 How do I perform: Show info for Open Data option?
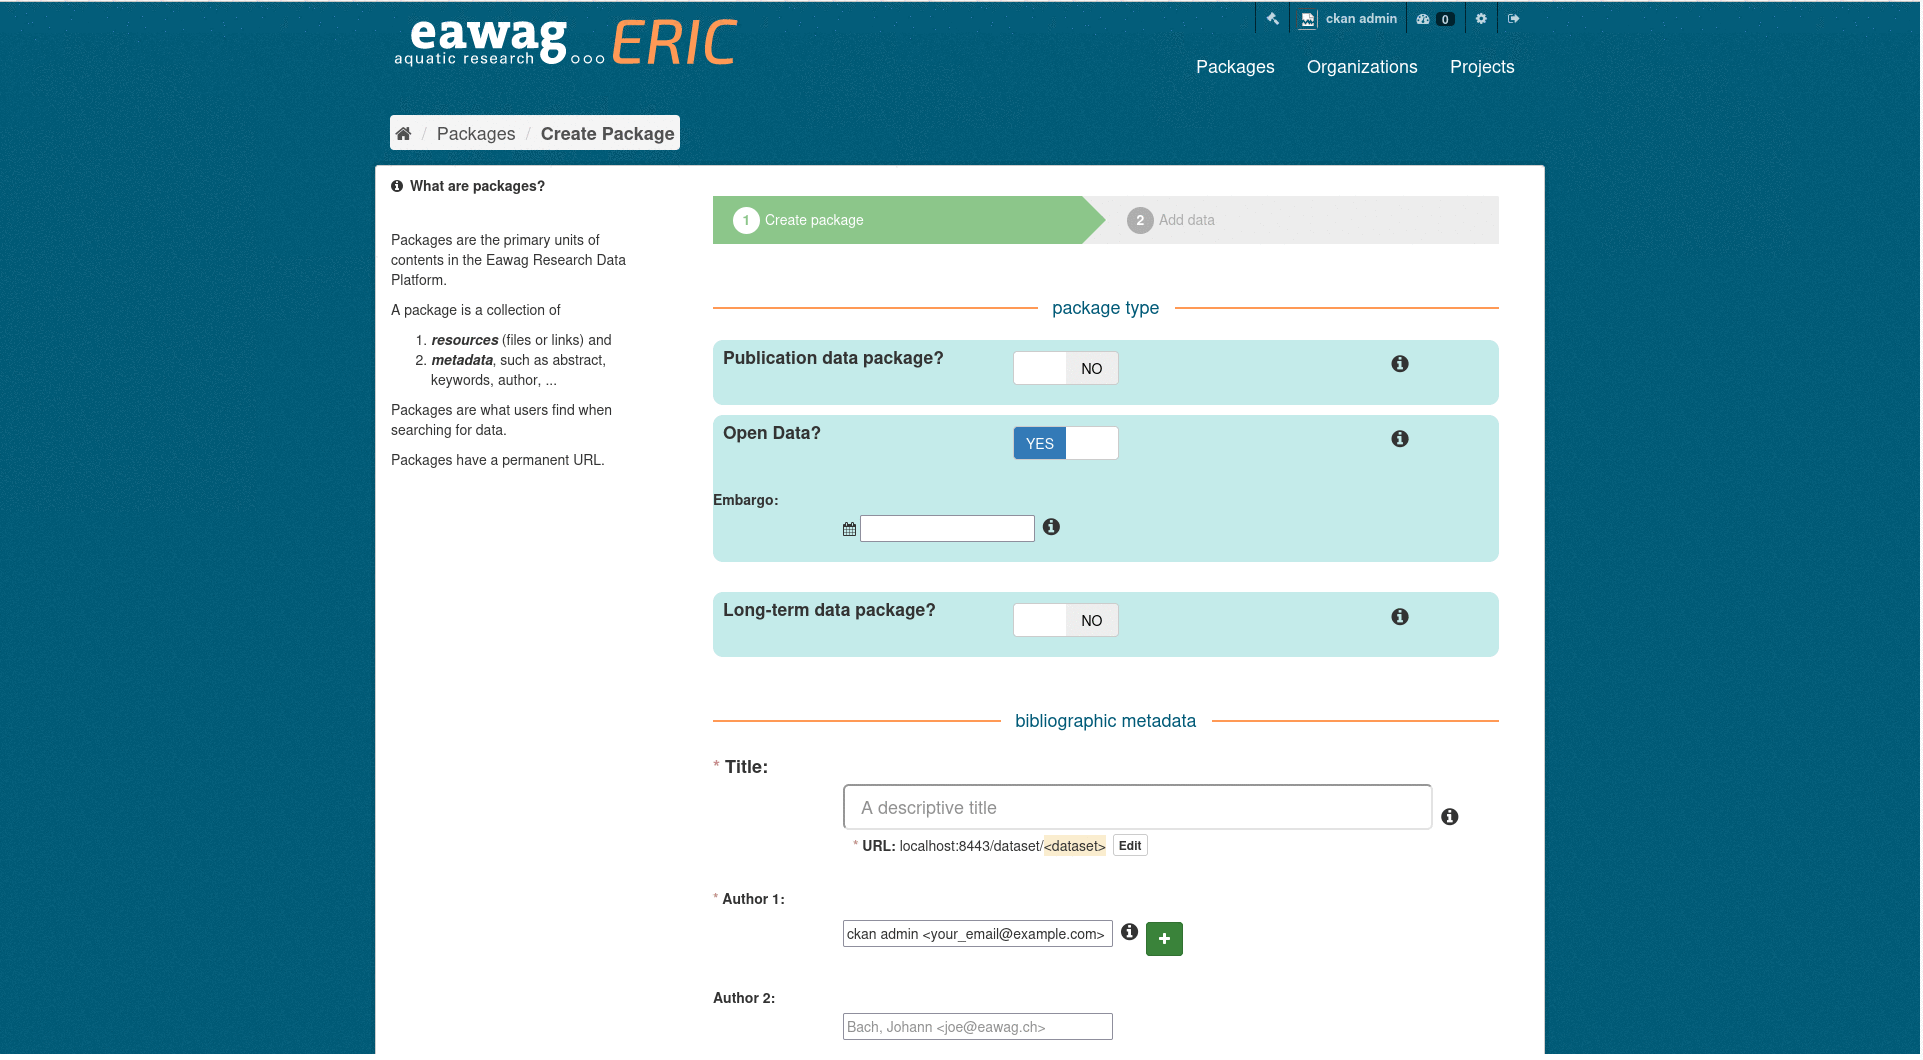[x=1400, y=439]
